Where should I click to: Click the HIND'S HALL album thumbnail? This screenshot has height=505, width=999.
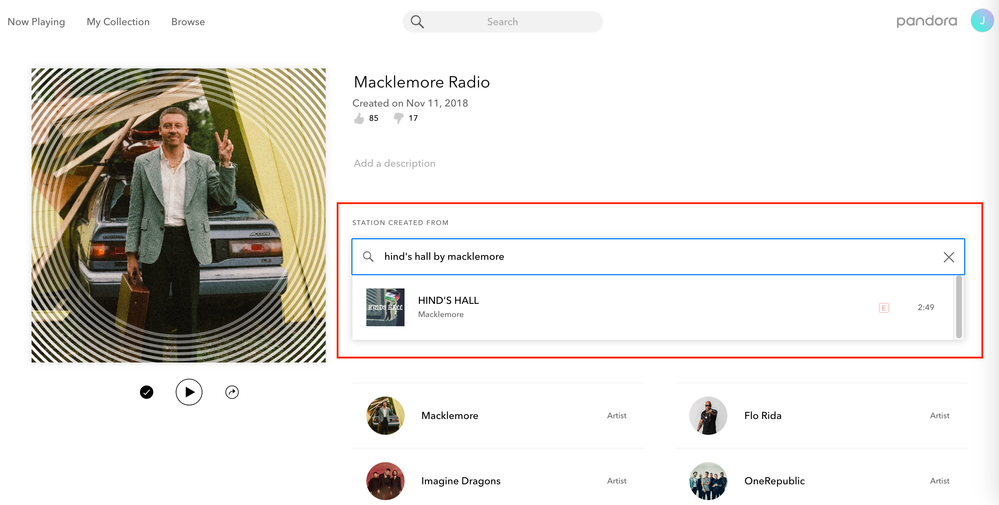[385, 307]
